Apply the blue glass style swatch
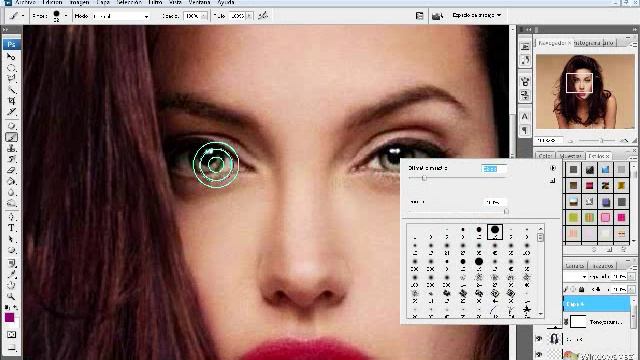Viewport: 640px width, 360px height. click(605, 169)
